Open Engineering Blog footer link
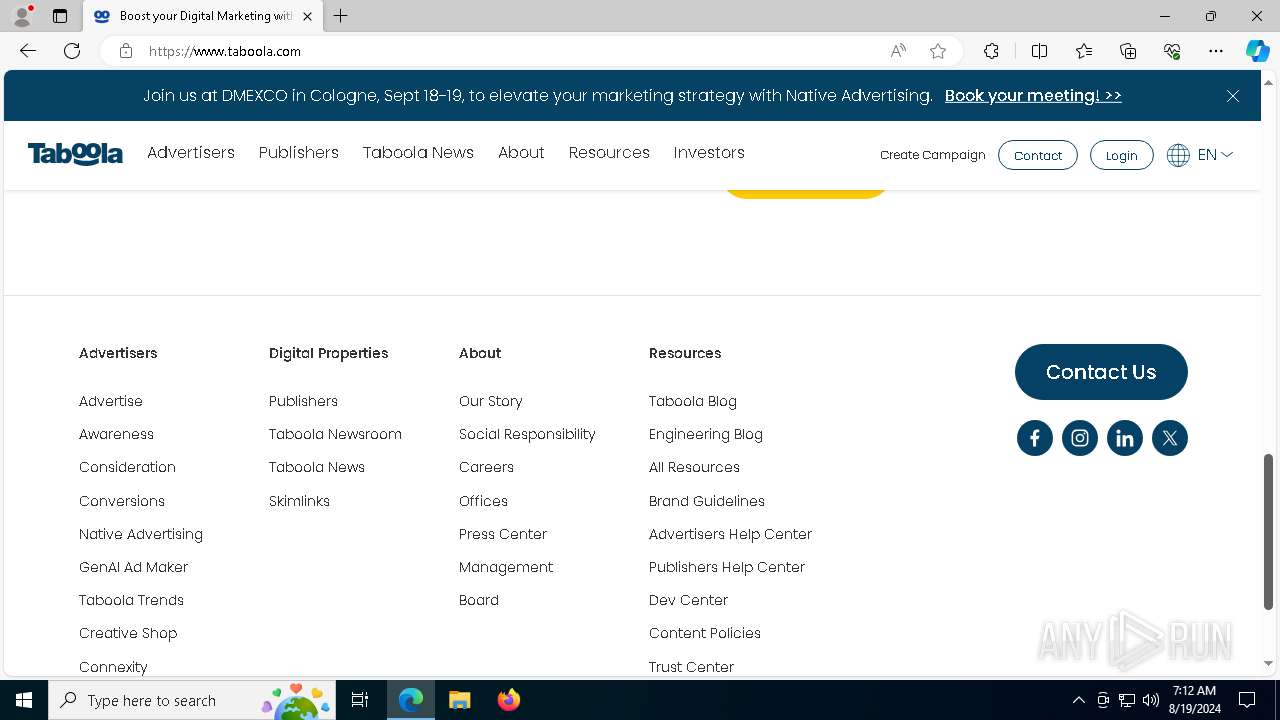This screenshot has width=1280, height=720. point(705,434)
